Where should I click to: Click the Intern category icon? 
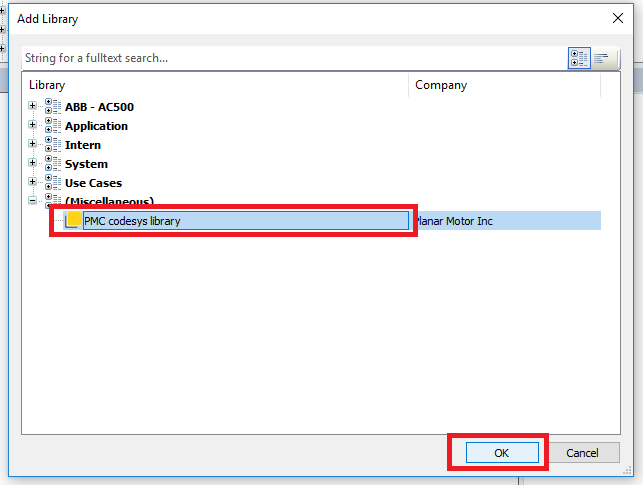point(53,145)
